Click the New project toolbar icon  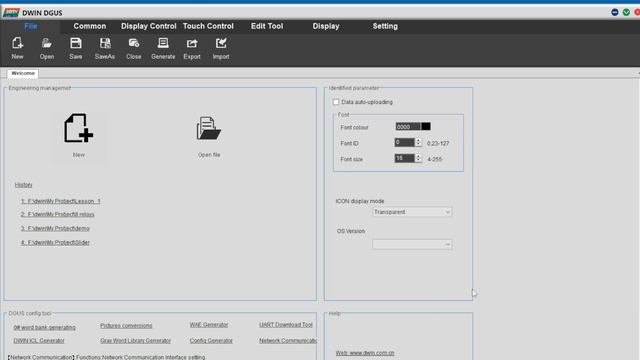[17, 48]
